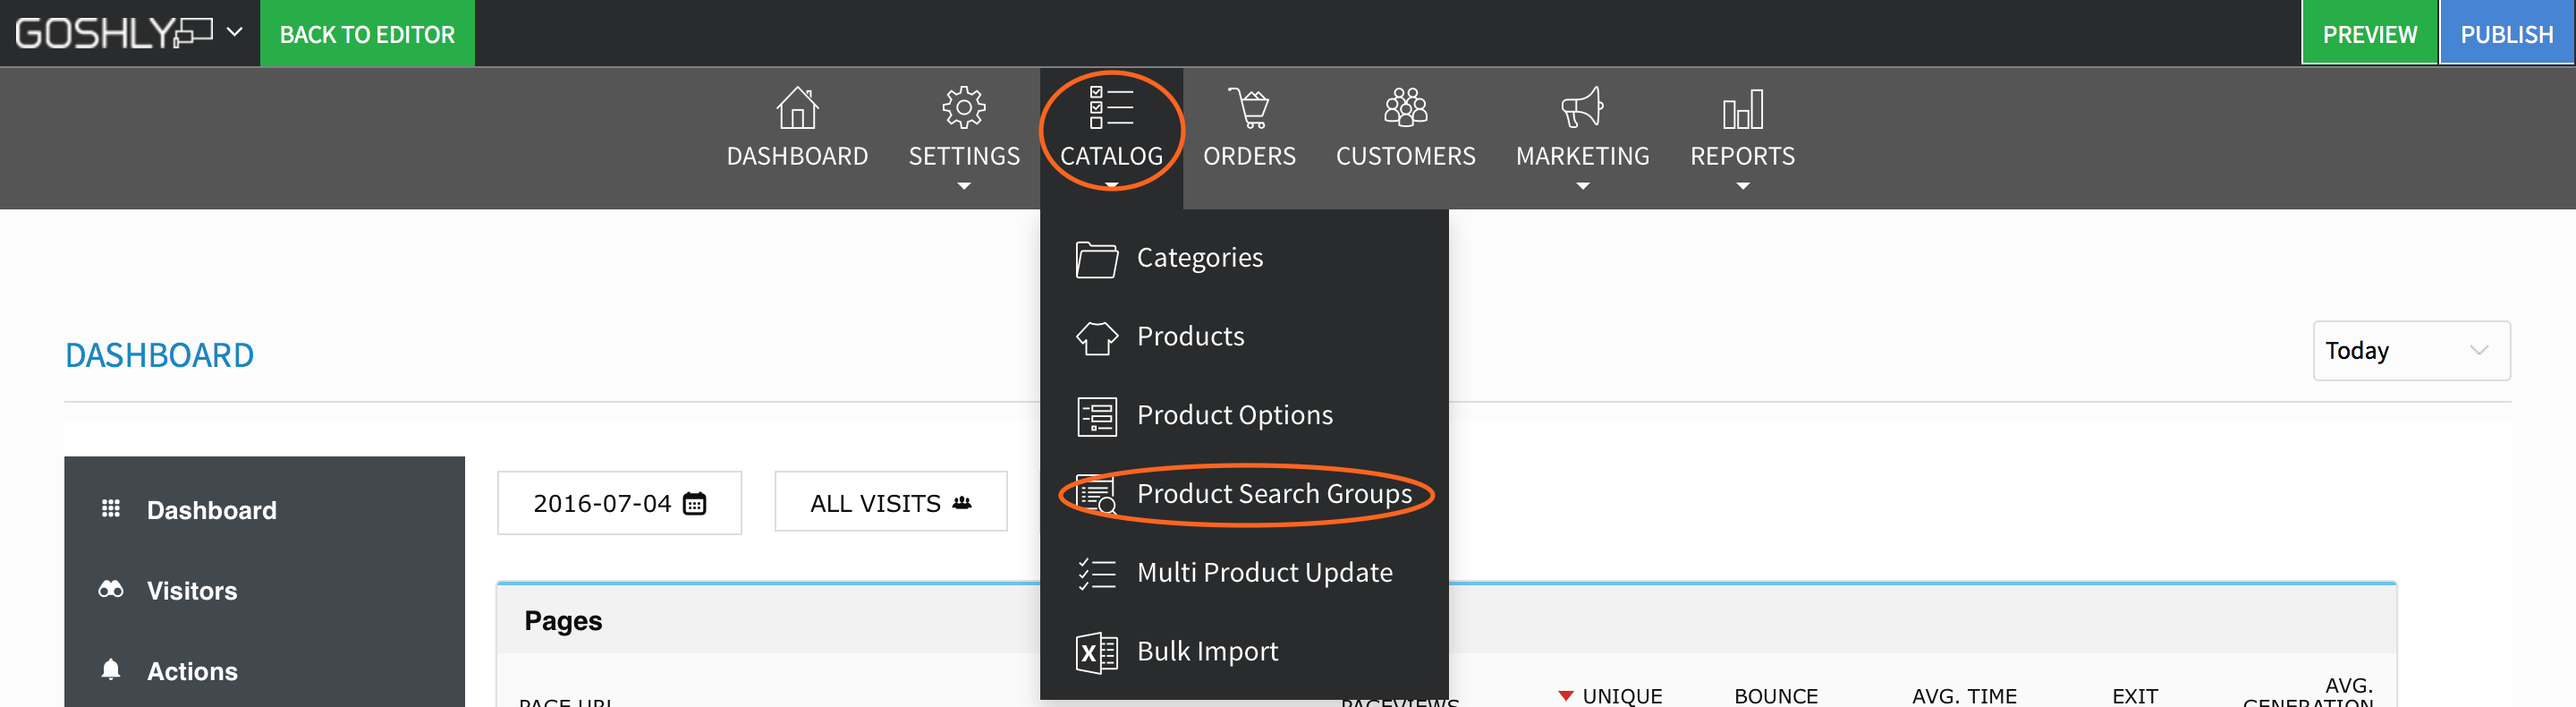Click the Settings gear icon
Viewport: 2576px width, 707px height.
(964, 108)
